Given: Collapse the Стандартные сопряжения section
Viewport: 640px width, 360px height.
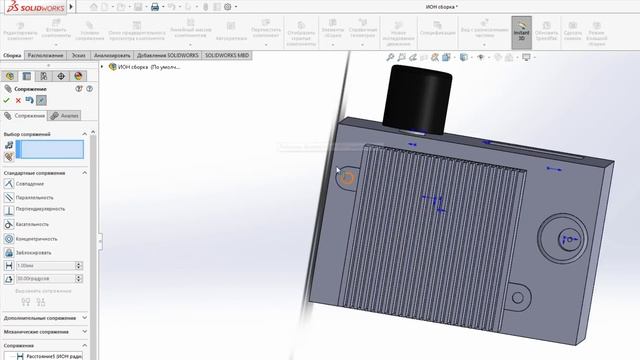Looking at the screenshot, I should 84,173.
